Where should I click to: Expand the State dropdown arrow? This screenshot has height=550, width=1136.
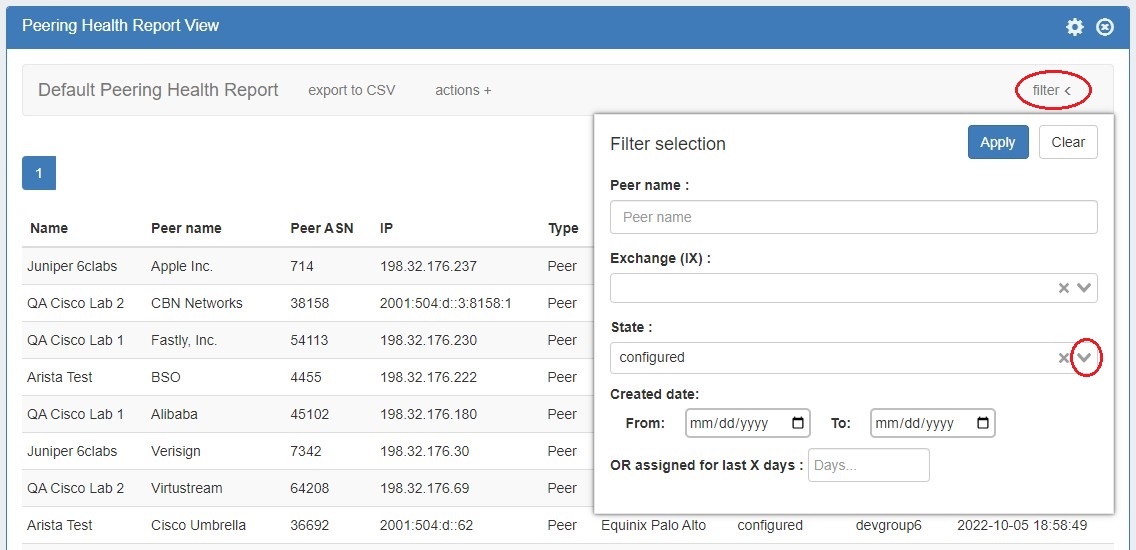click(1085, 358)
